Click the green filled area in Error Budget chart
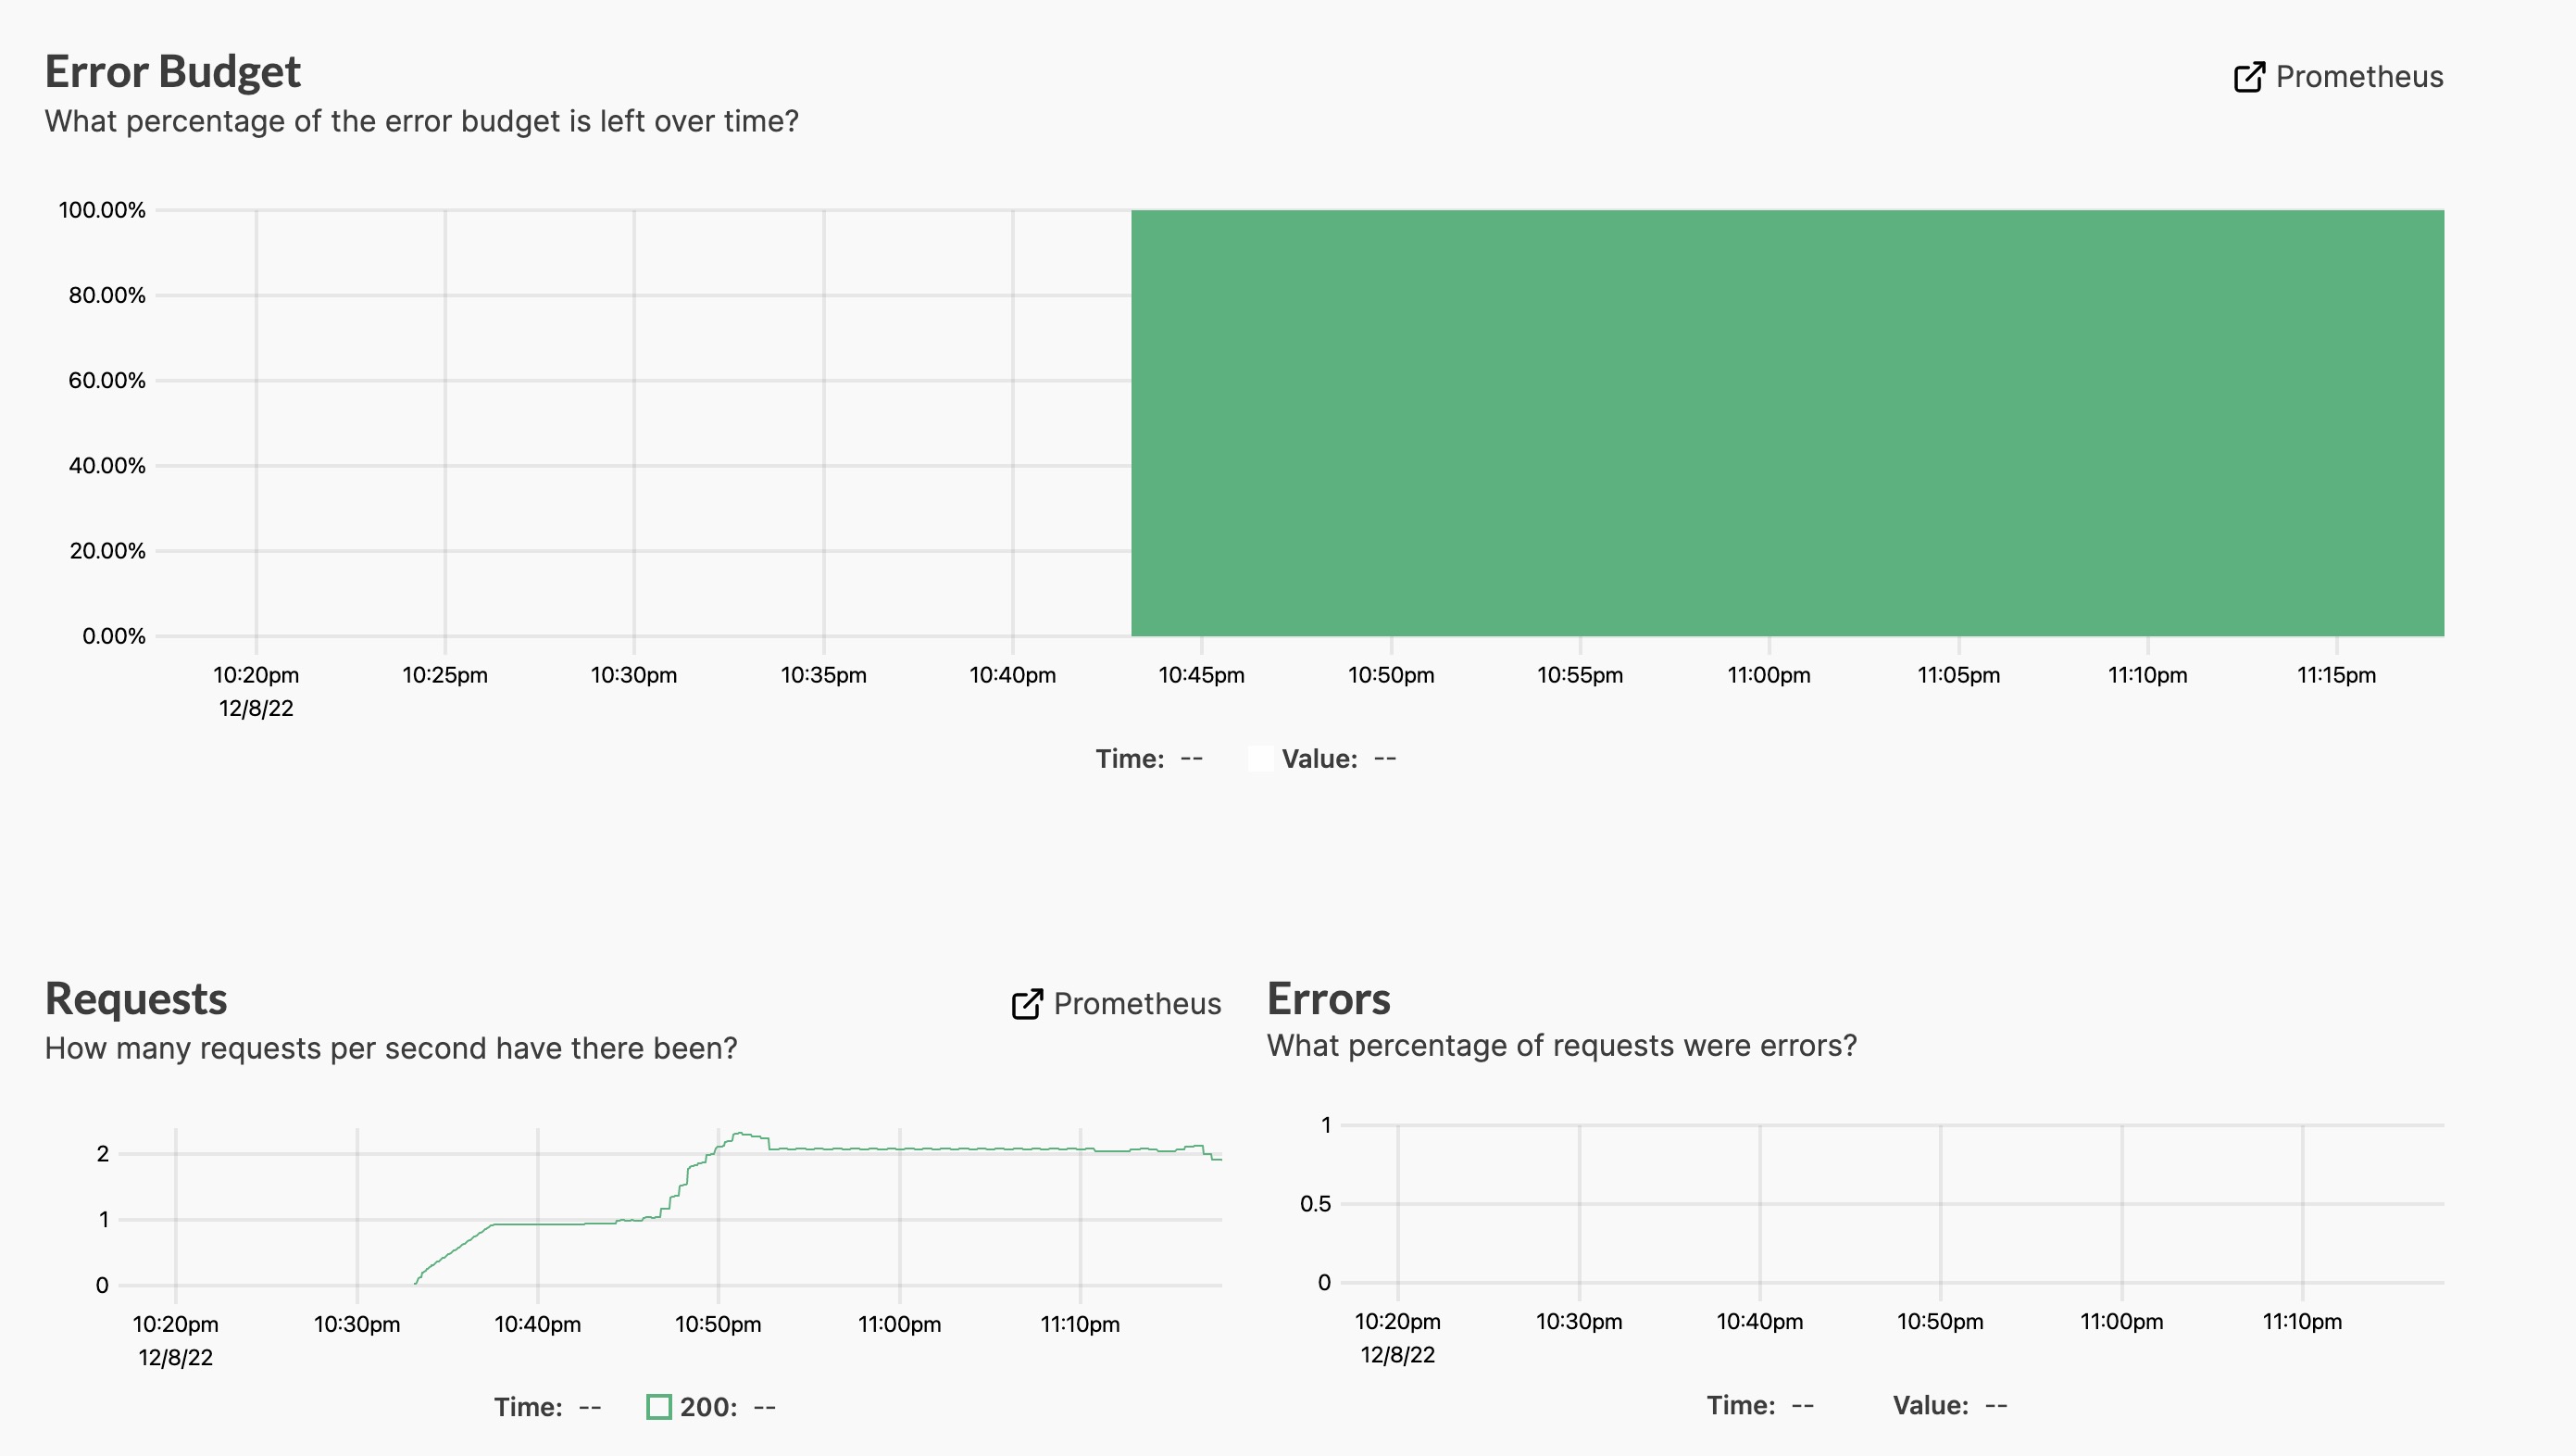 1786,422
